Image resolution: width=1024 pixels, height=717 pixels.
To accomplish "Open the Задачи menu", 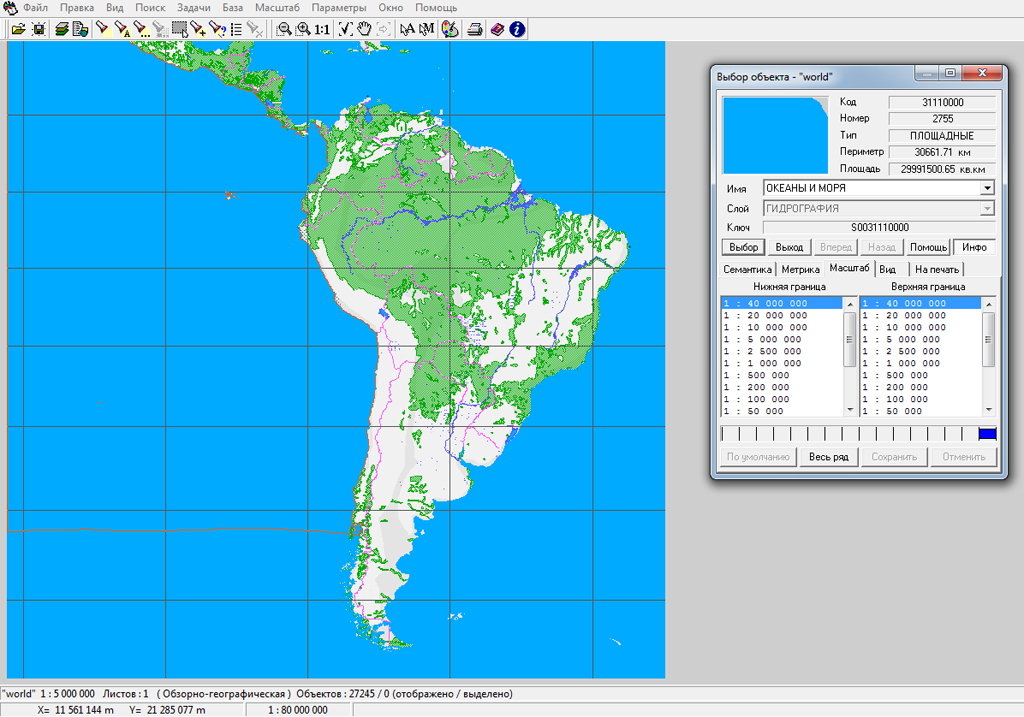I will (x=193, y=8).
